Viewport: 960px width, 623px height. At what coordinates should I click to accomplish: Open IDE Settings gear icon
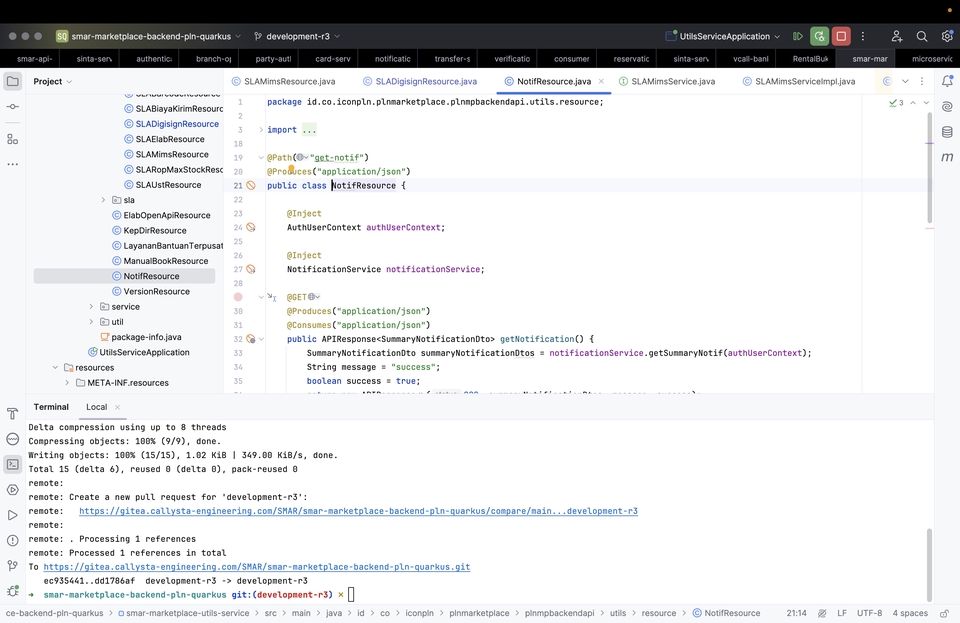point(947,36)
